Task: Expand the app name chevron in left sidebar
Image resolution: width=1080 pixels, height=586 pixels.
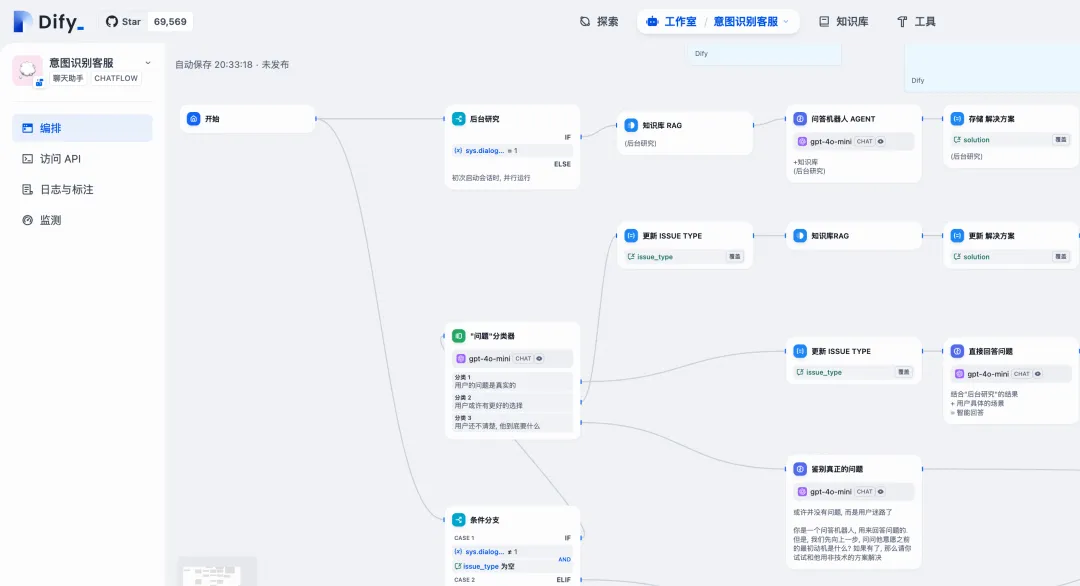Action: (x=147, y=61)
